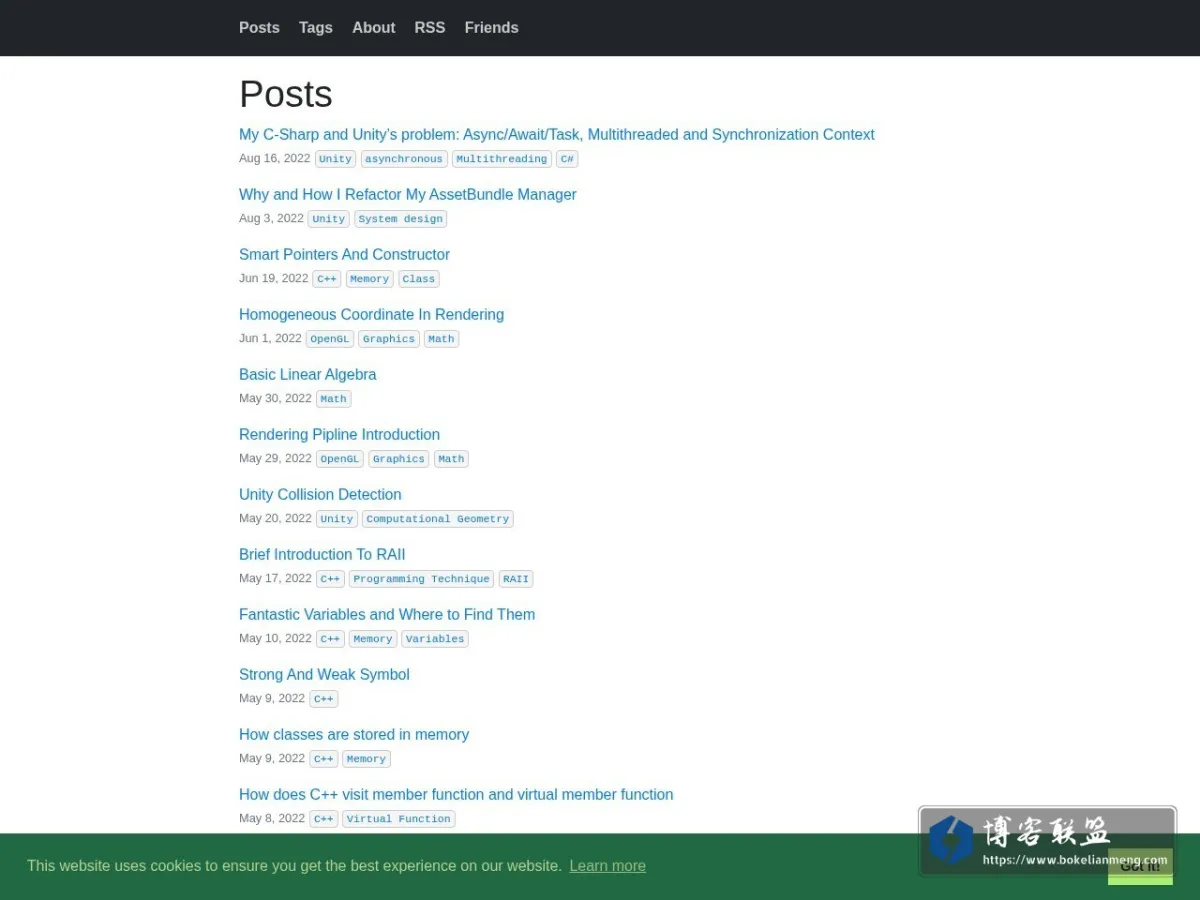1200x900 pixels.
Task: Filter by the Multithreading tag
Action: point(502,159)
